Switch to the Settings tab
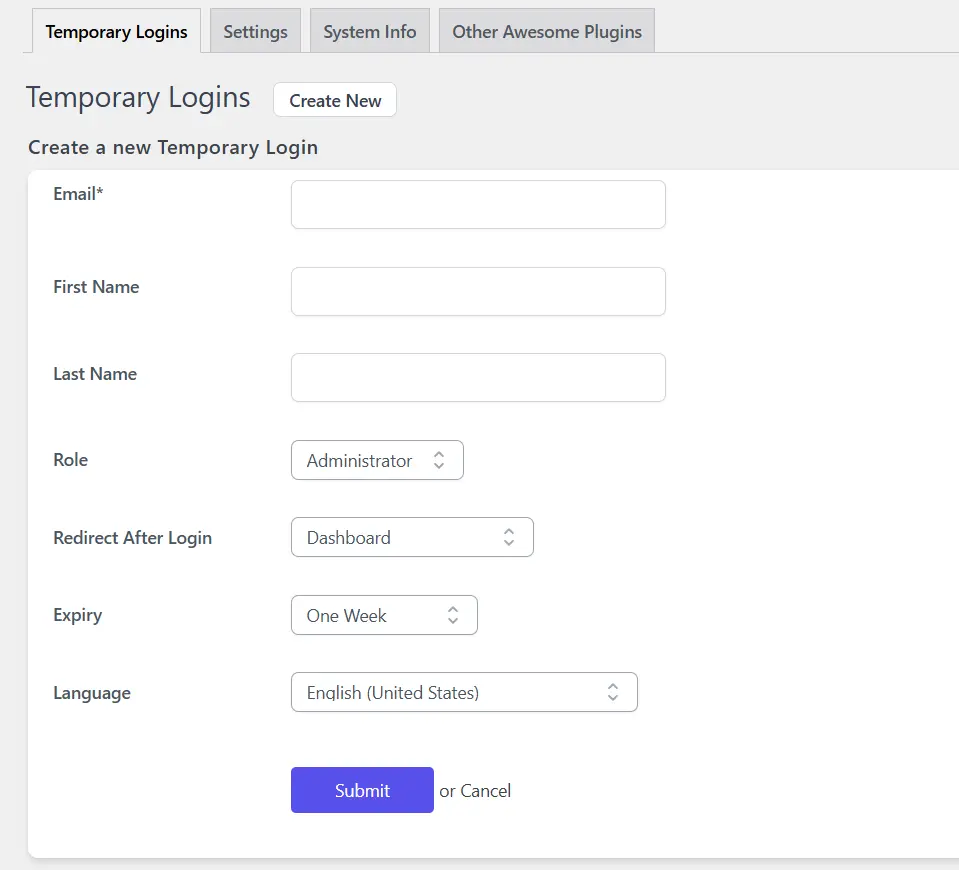959x870 pixels. click(x=255, y=32)
